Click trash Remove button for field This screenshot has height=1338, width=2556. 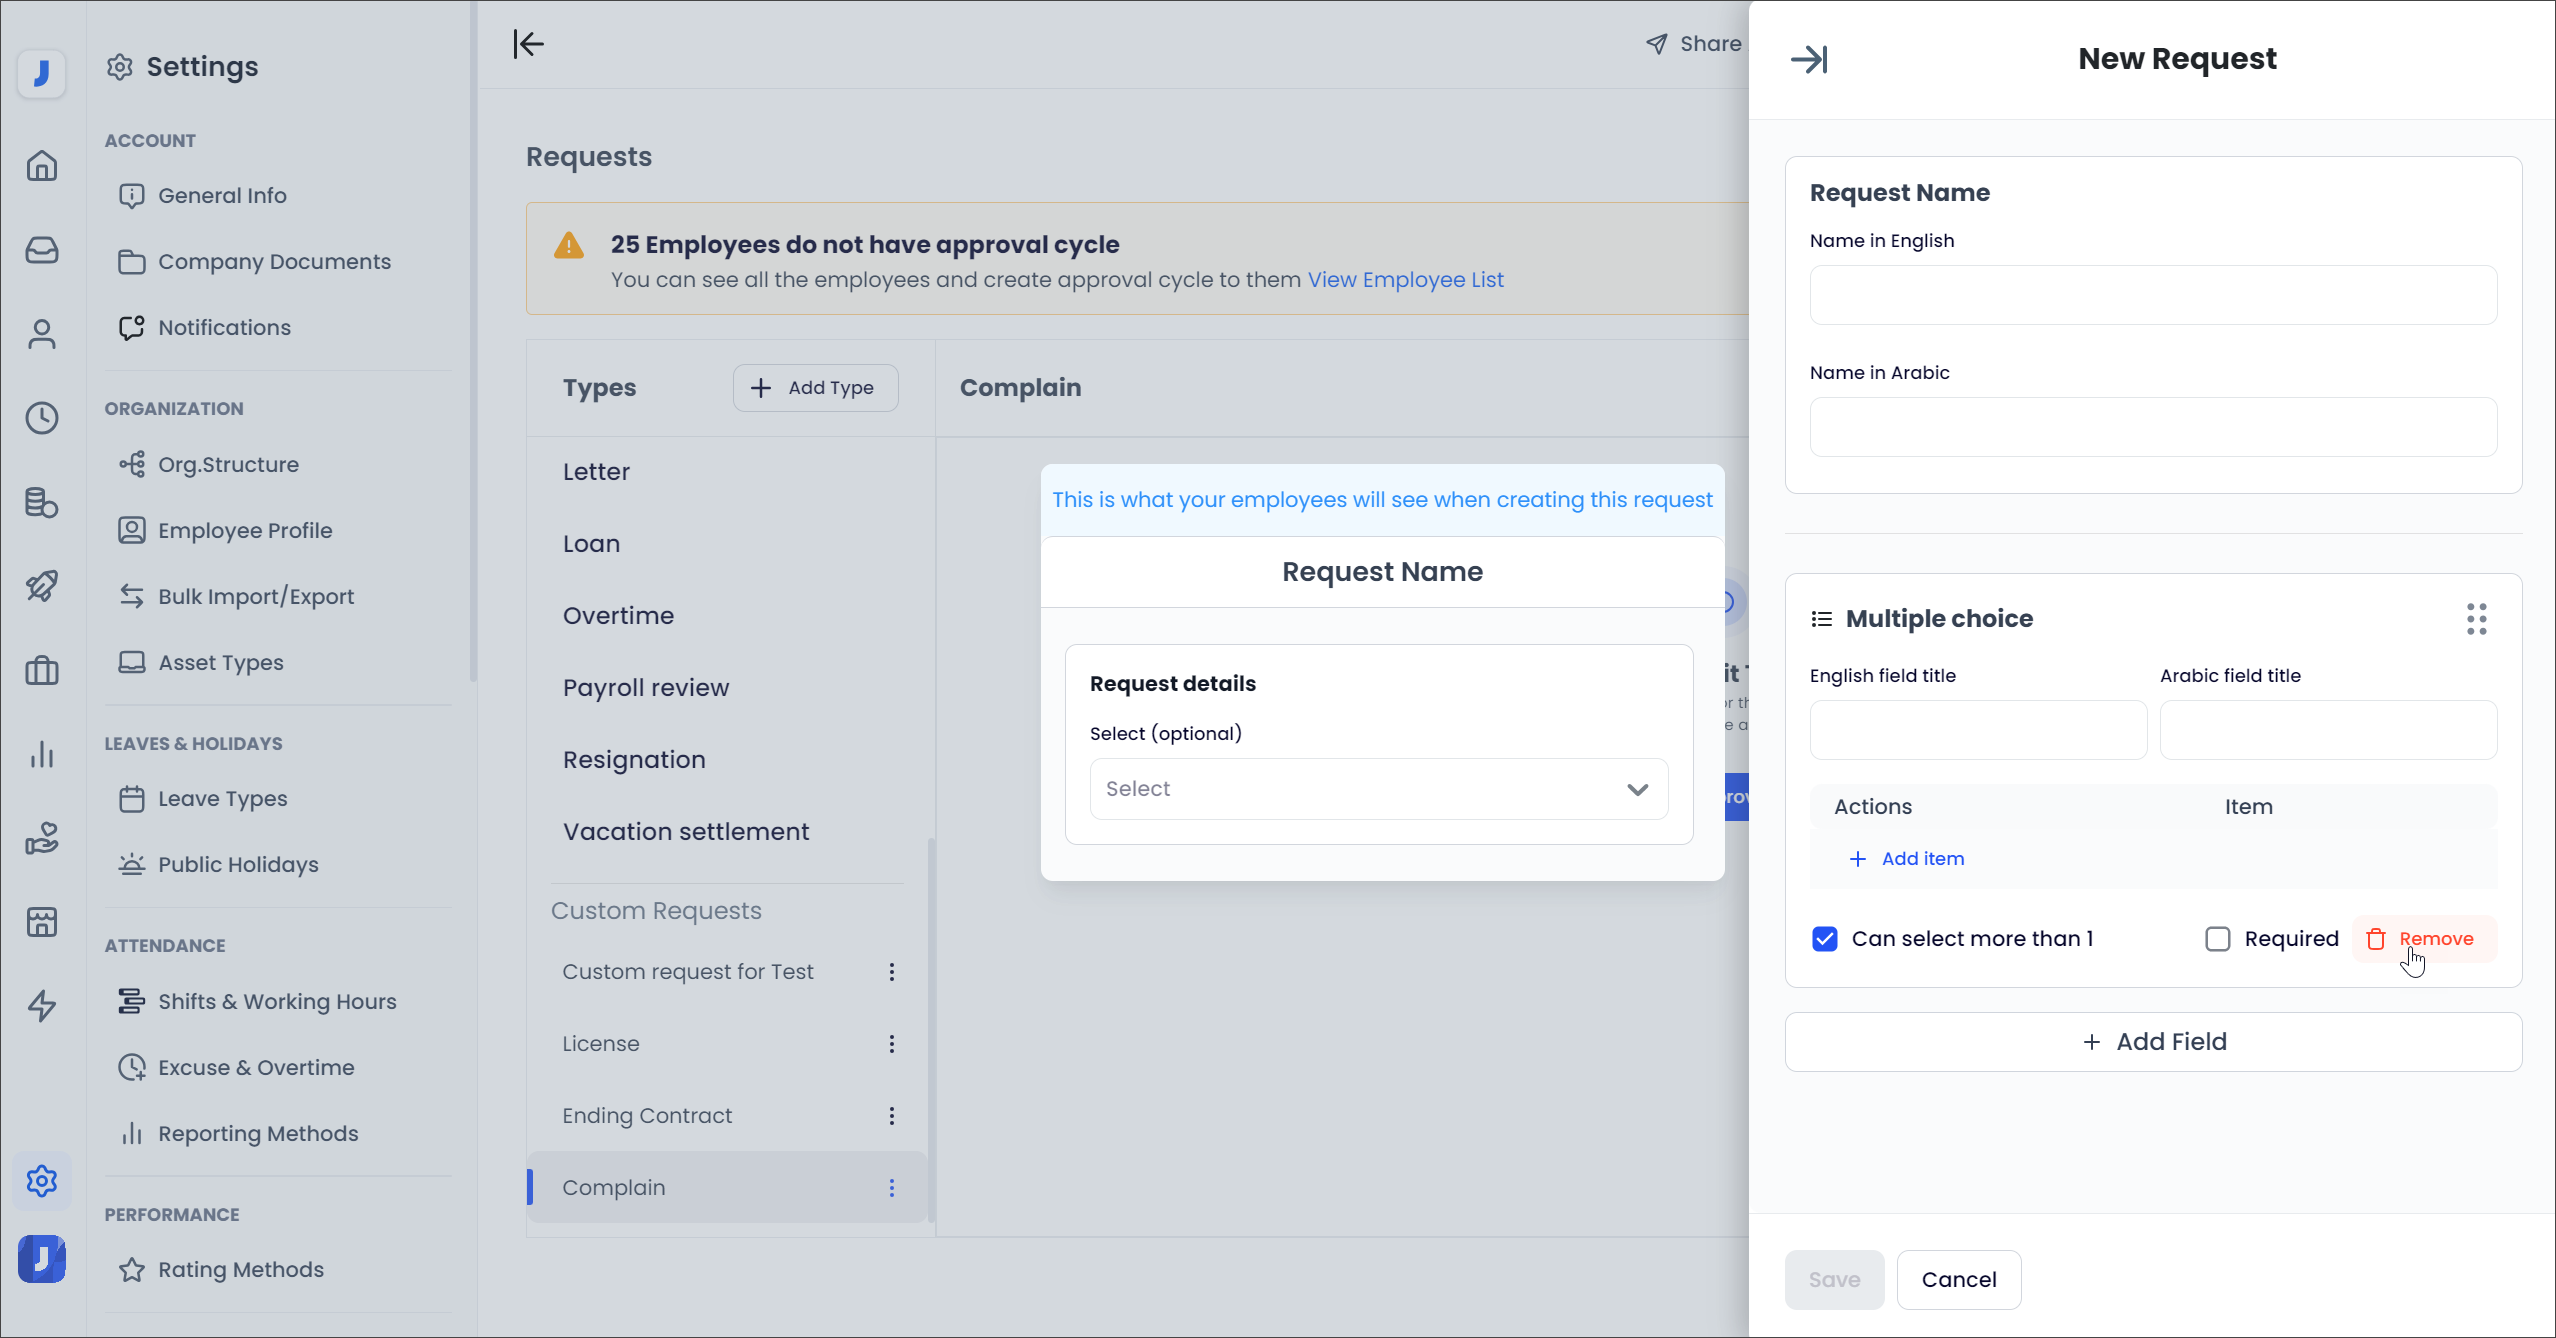[2423, 939]
